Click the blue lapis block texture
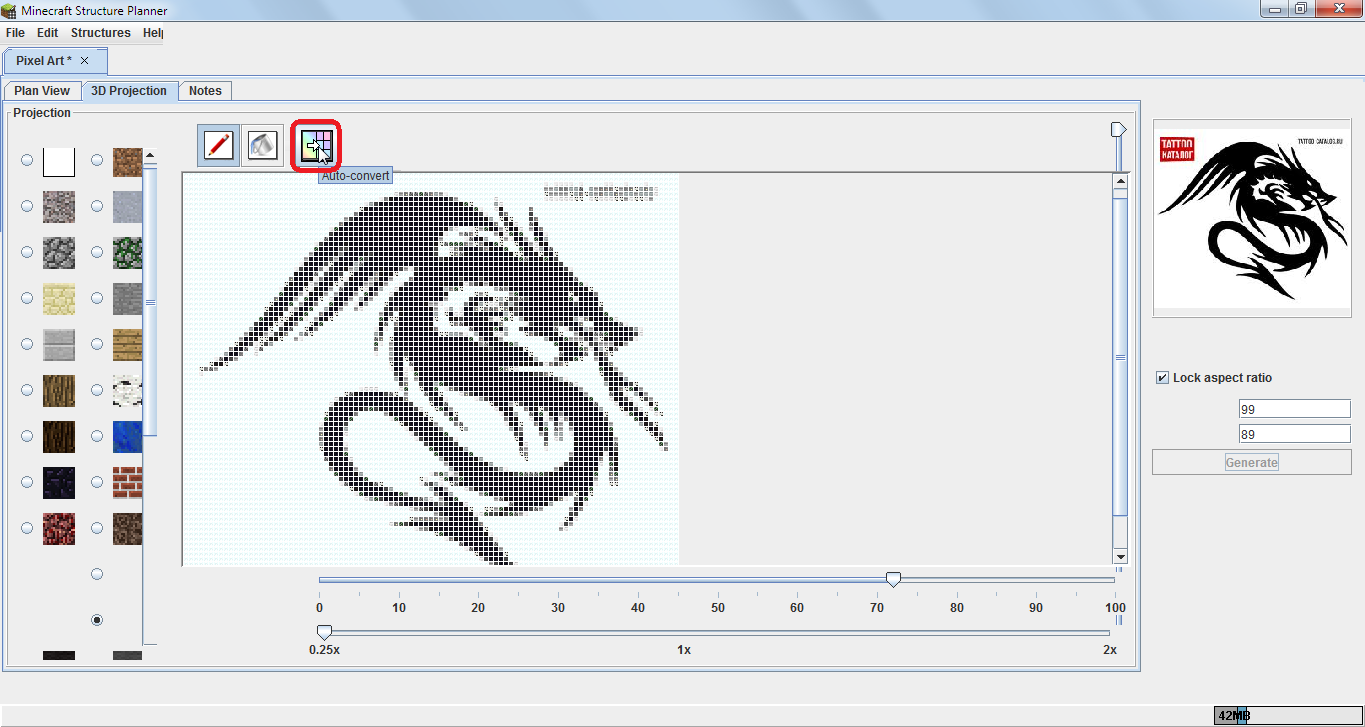This screenshot has width=1365, height=727. (127, 436)
